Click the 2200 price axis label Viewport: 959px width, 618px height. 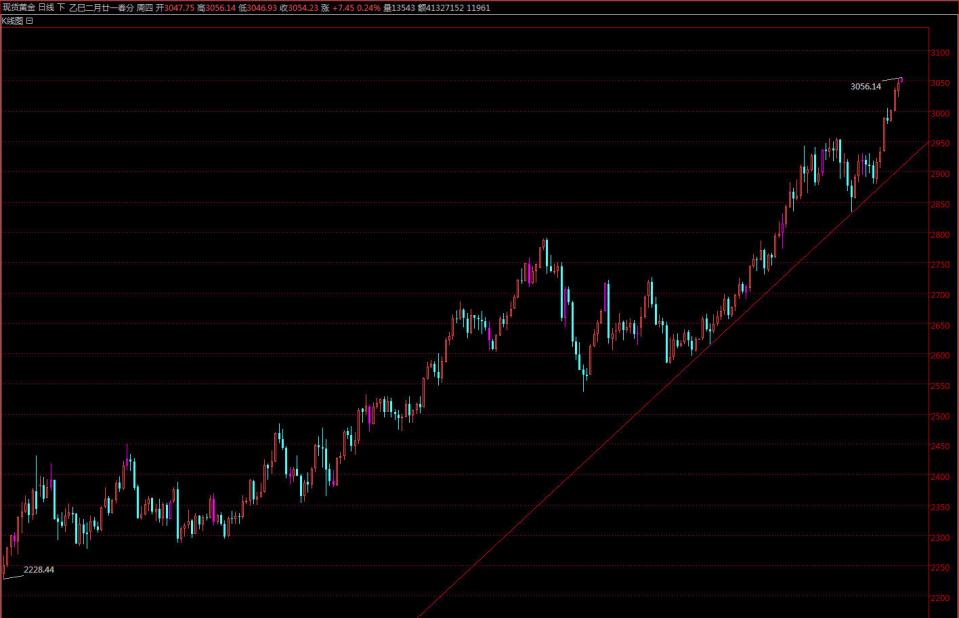[939, 598]
